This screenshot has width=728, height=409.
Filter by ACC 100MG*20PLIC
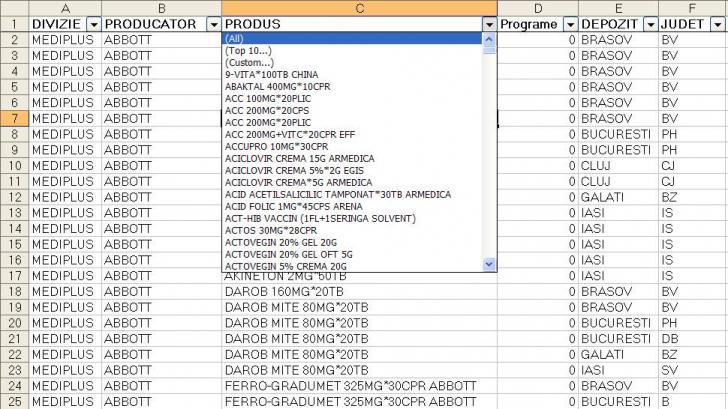click(352, 99)
